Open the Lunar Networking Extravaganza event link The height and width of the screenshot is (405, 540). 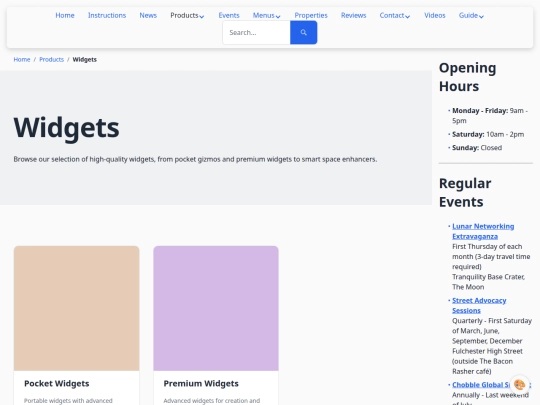tap(483, 231)
